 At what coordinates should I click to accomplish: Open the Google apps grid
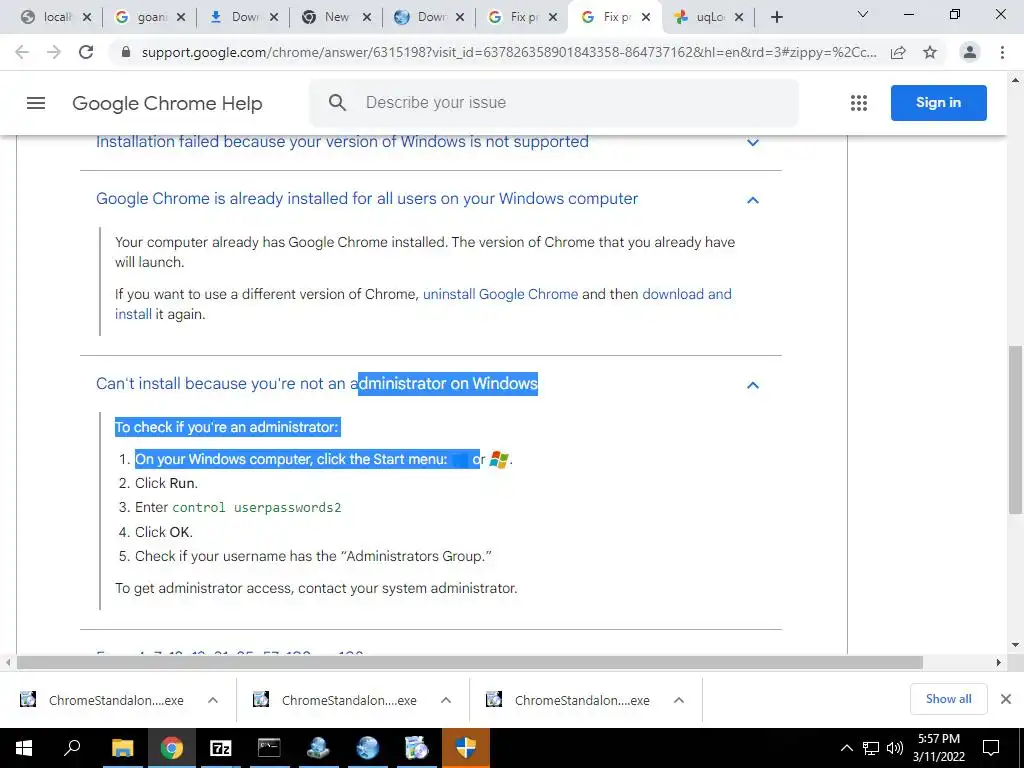pyautogui.click(x=859, y=103)
